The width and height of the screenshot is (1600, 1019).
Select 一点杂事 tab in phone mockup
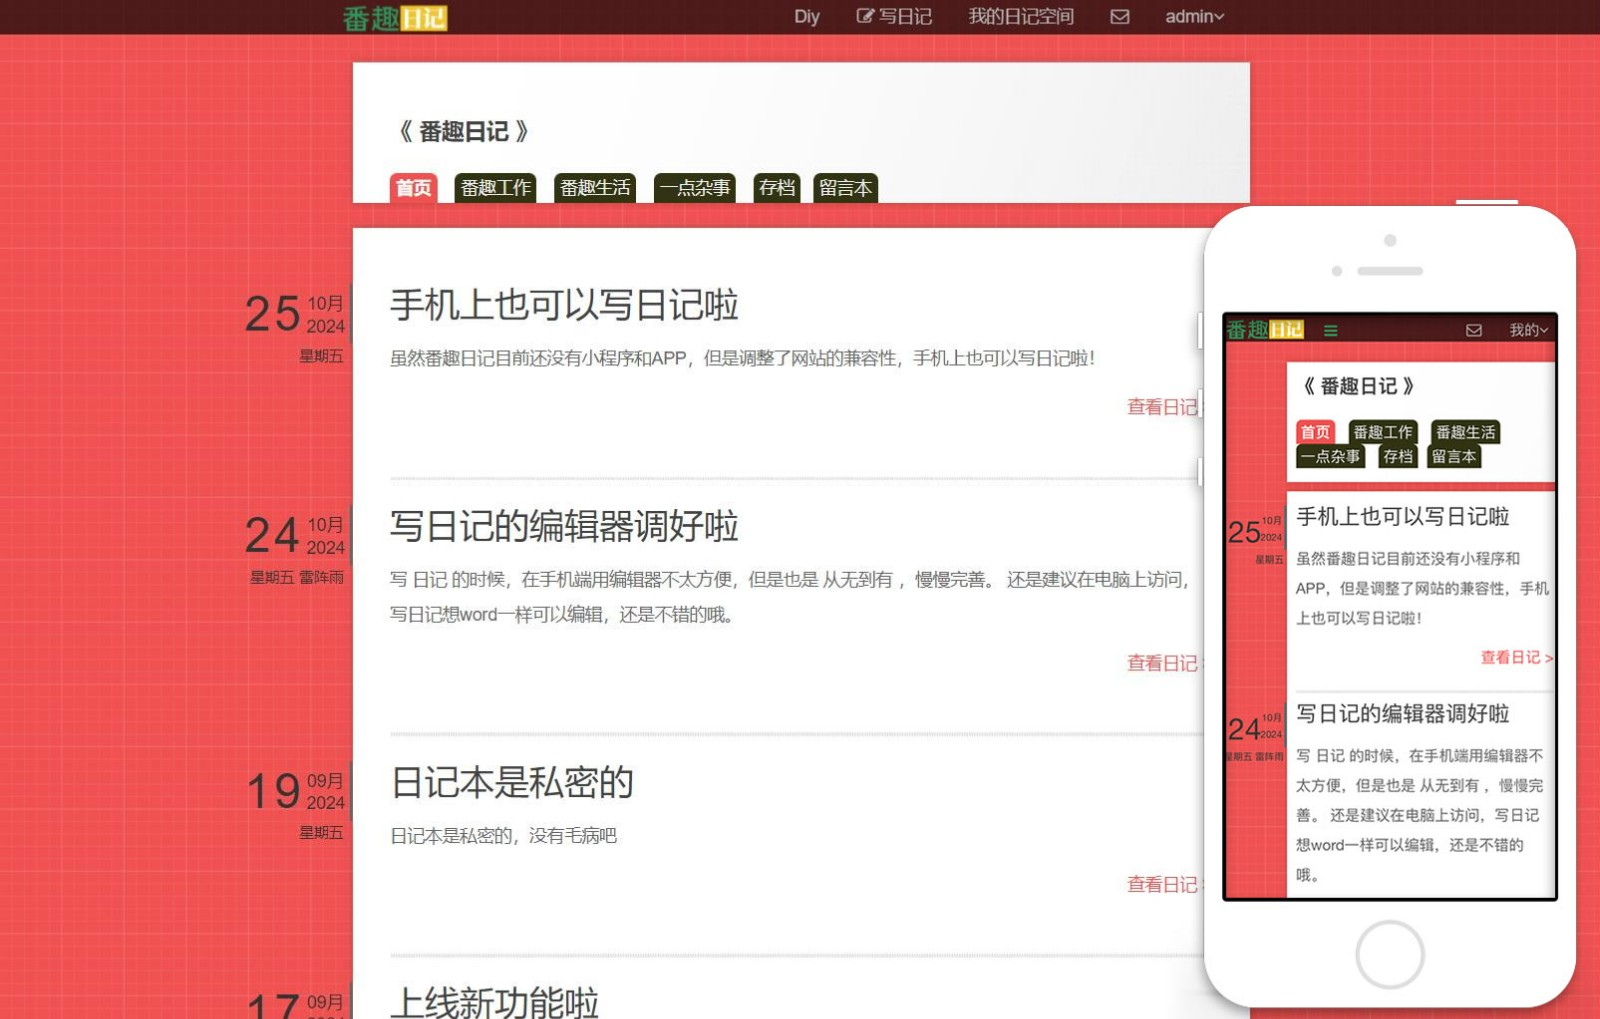click(1331, 456)
